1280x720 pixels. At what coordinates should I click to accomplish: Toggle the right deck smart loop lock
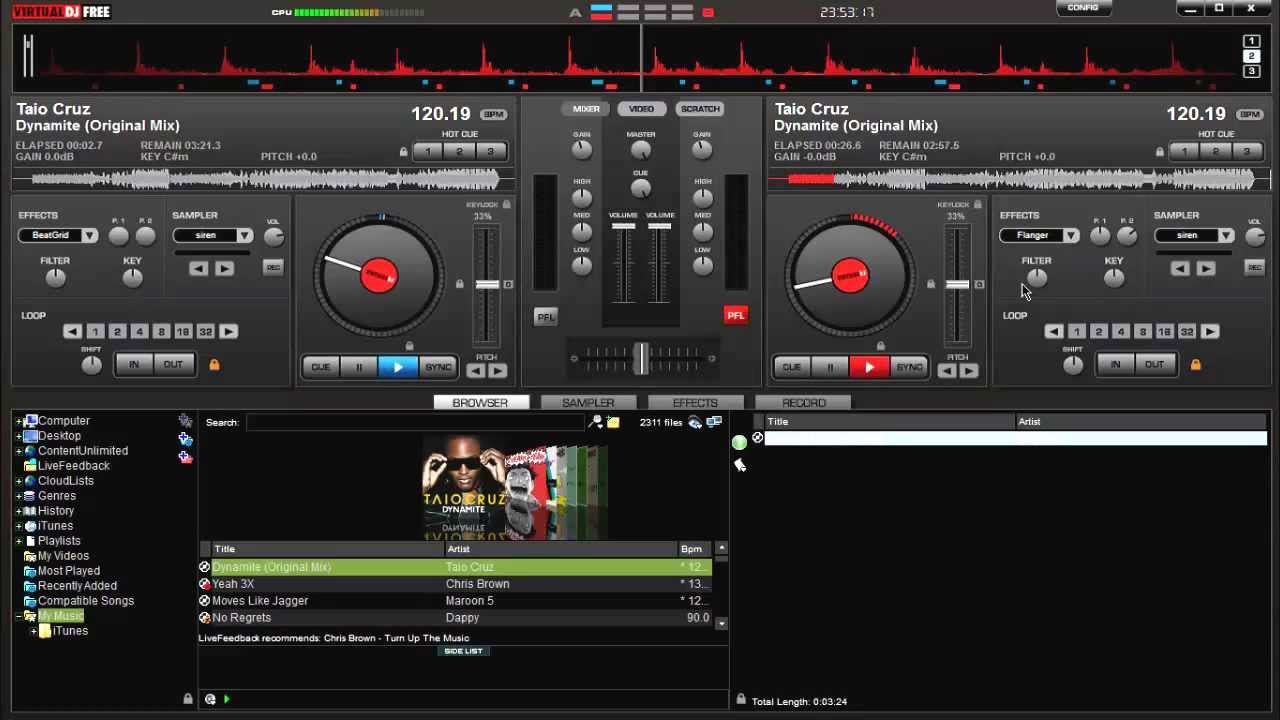pos(1195,365)
